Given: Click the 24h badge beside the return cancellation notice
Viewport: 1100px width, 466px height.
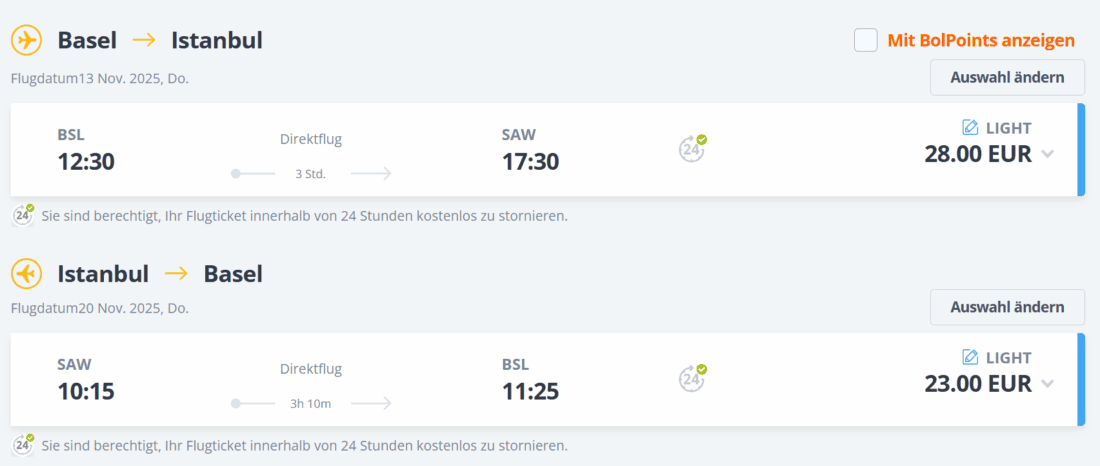Looking at the screenshot, I should click(23, 444).
